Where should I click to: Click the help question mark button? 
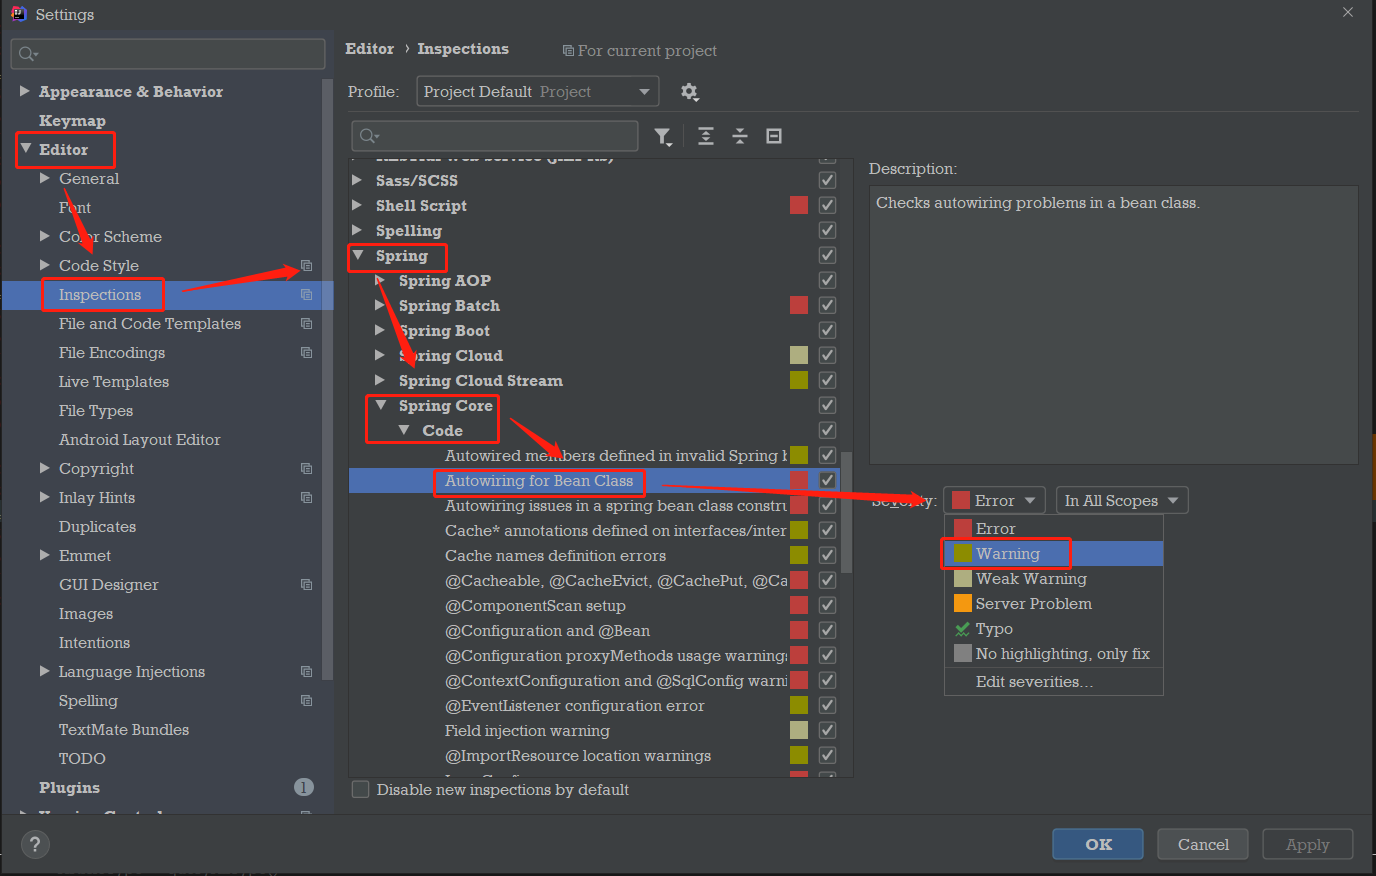point(35,844)
